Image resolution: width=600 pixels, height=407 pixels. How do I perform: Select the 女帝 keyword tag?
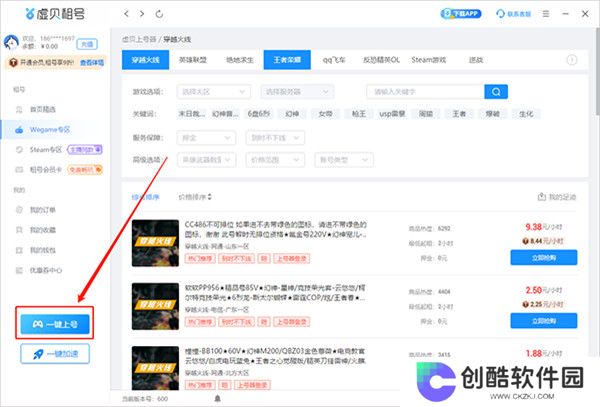coord(325,114)
